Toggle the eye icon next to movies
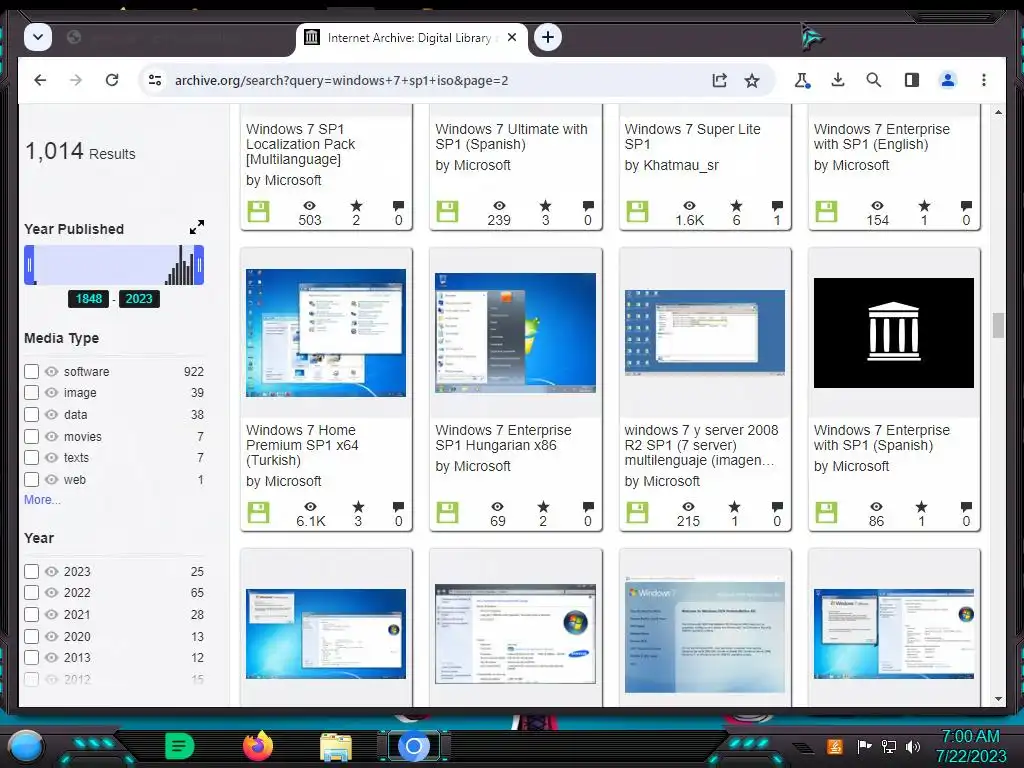 (52, 436)
